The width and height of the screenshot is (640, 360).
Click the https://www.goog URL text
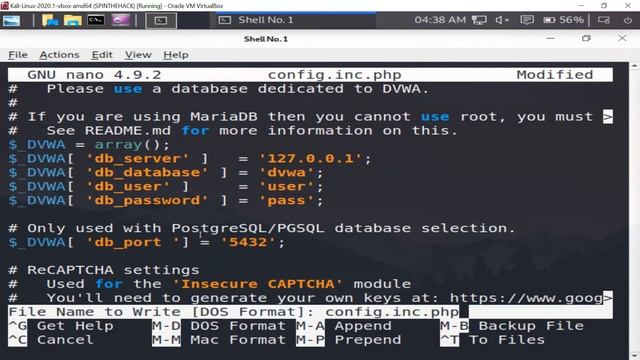527,298
